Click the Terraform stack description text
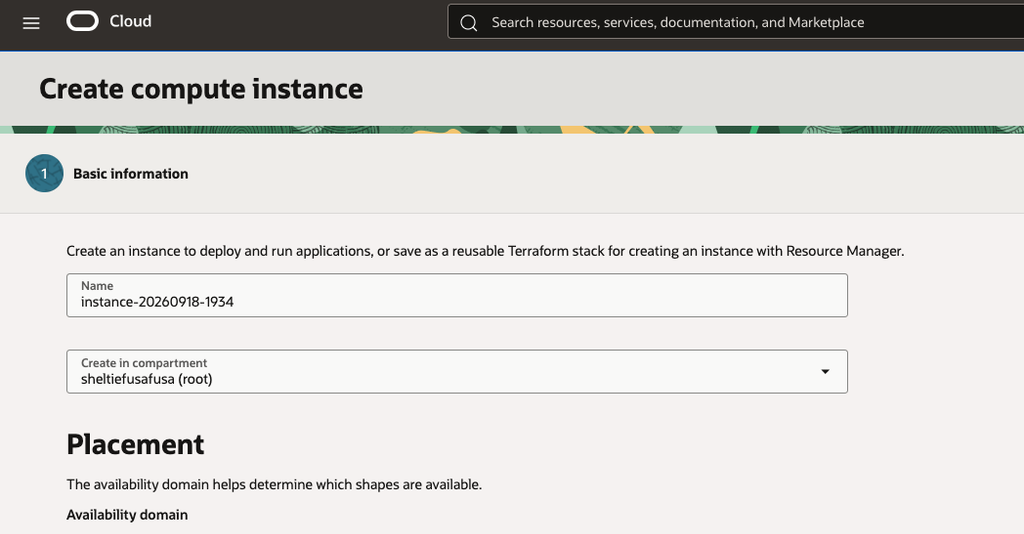1024x534 pixels. [x=485, y=251]
